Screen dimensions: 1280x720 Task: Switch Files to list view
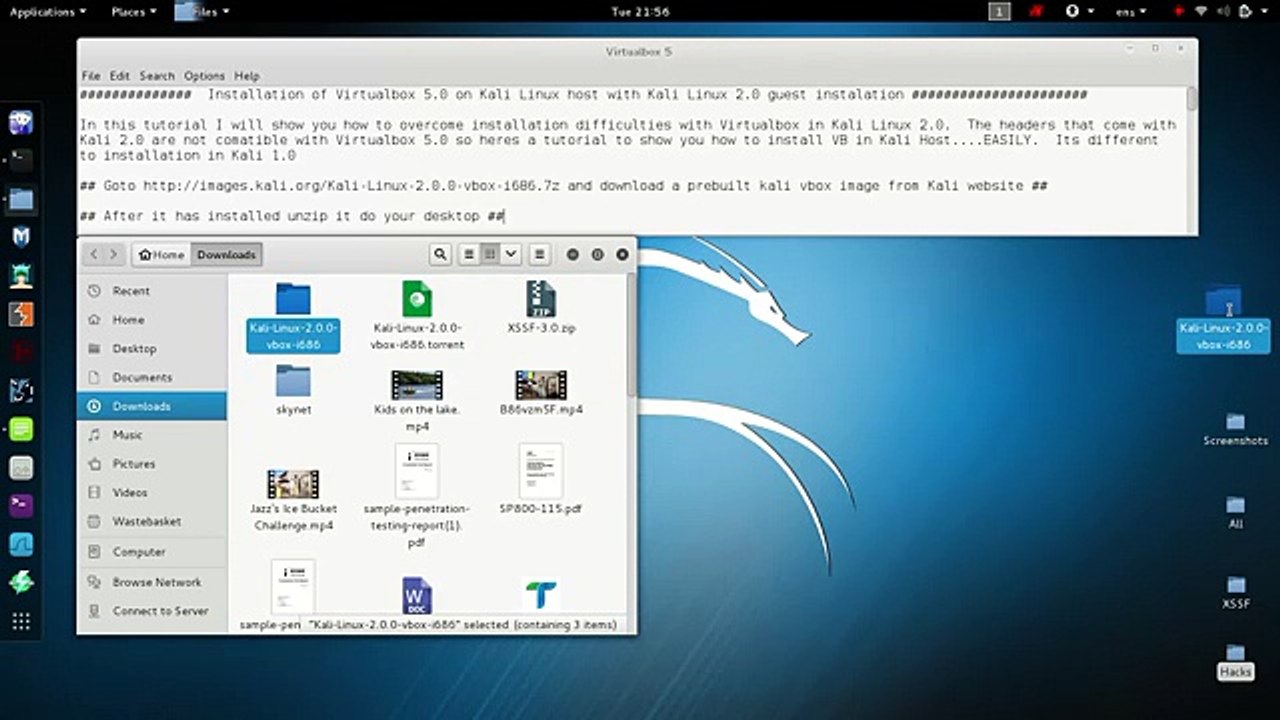tap(468, 254)
